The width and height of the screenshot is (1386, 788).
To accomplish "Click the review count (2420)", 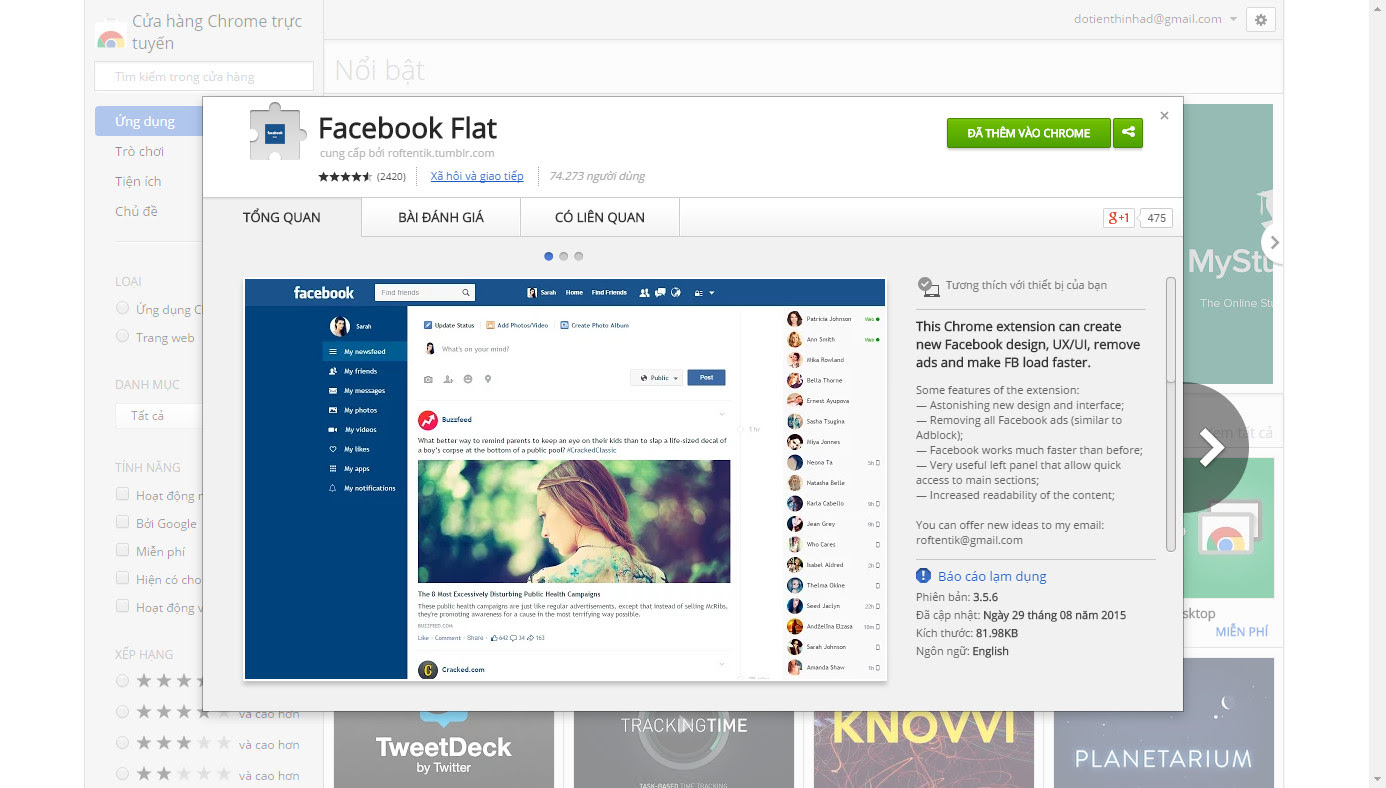I will (x=391, y=176).
